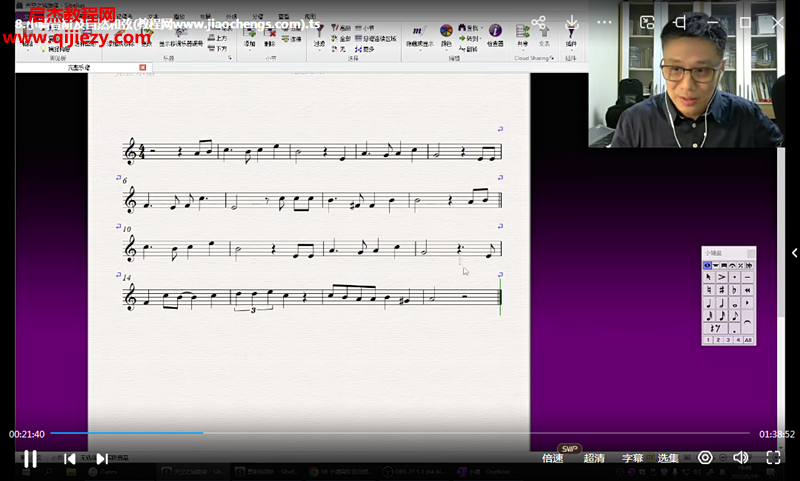
Task: Select voice 2 in keypad
Action: (x=718, y=340)
